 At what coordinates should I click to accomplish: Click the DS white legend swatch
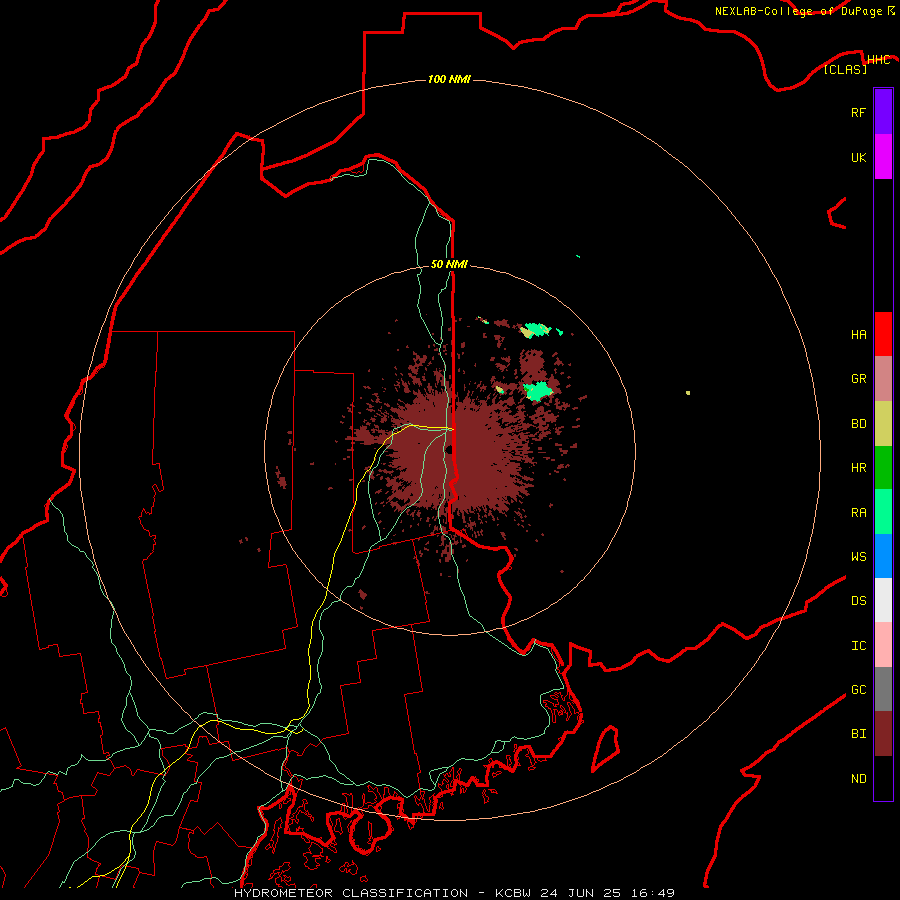coord(883,600)
